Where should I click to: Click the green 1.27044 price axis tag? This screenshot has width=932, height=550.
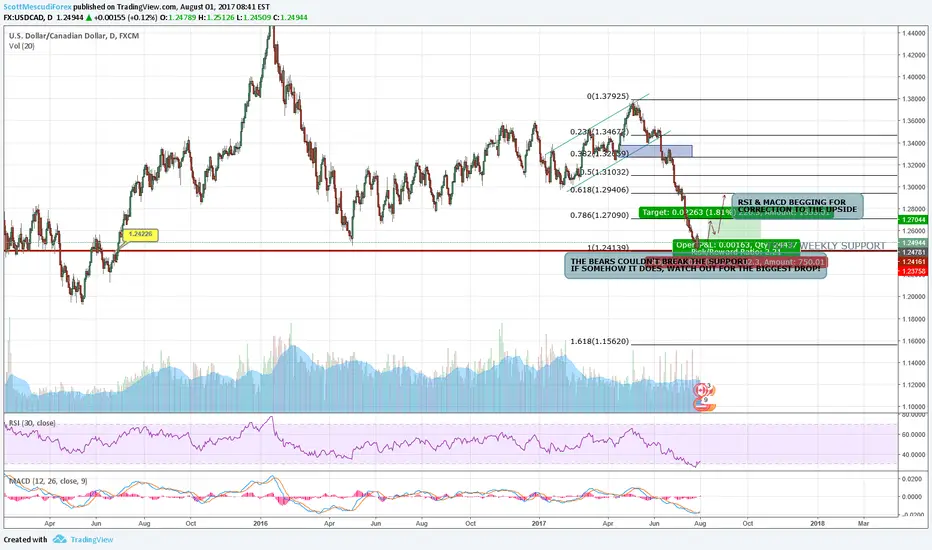(913, 219)
